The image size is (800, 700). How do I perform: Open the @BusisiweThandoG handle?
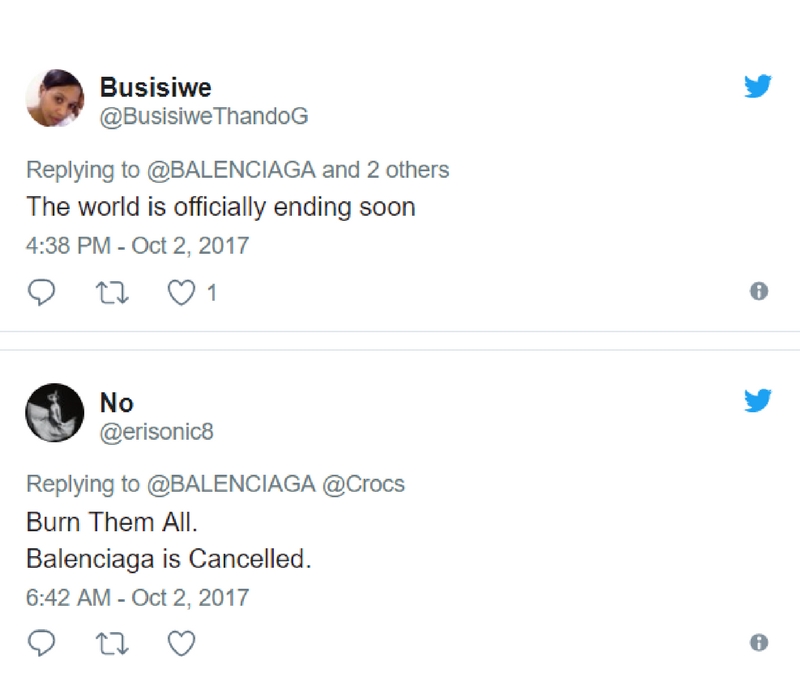[204, 117]
